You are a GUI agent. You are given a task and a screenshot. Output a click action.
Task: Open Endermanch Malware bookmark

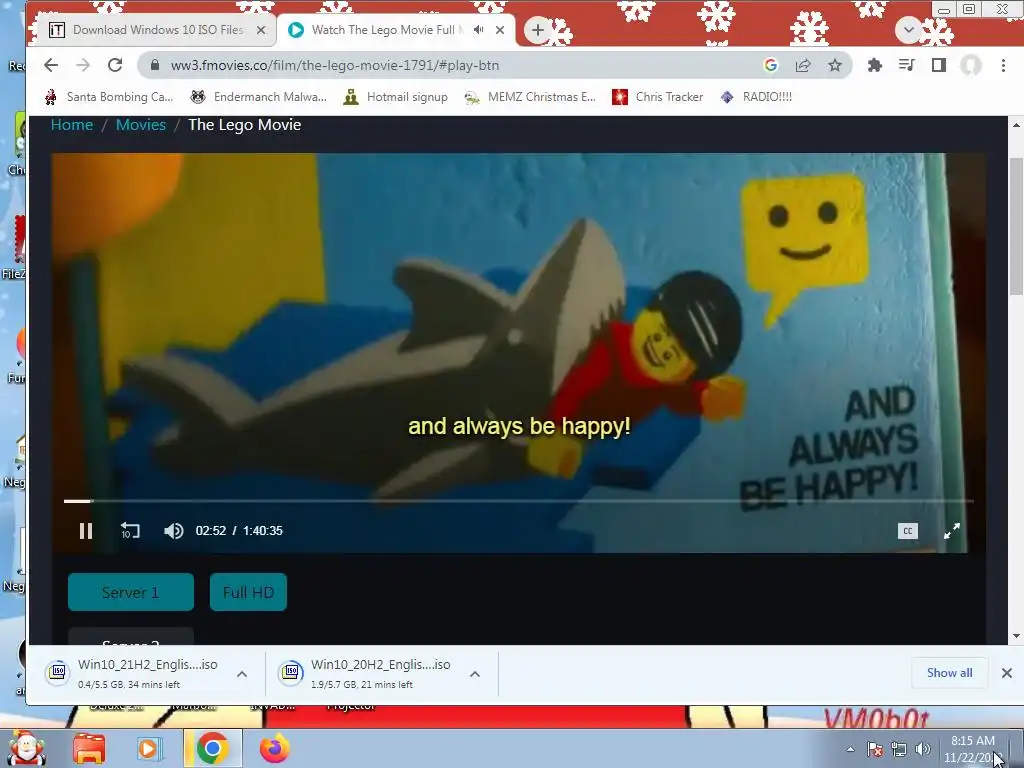coord(259,97)
